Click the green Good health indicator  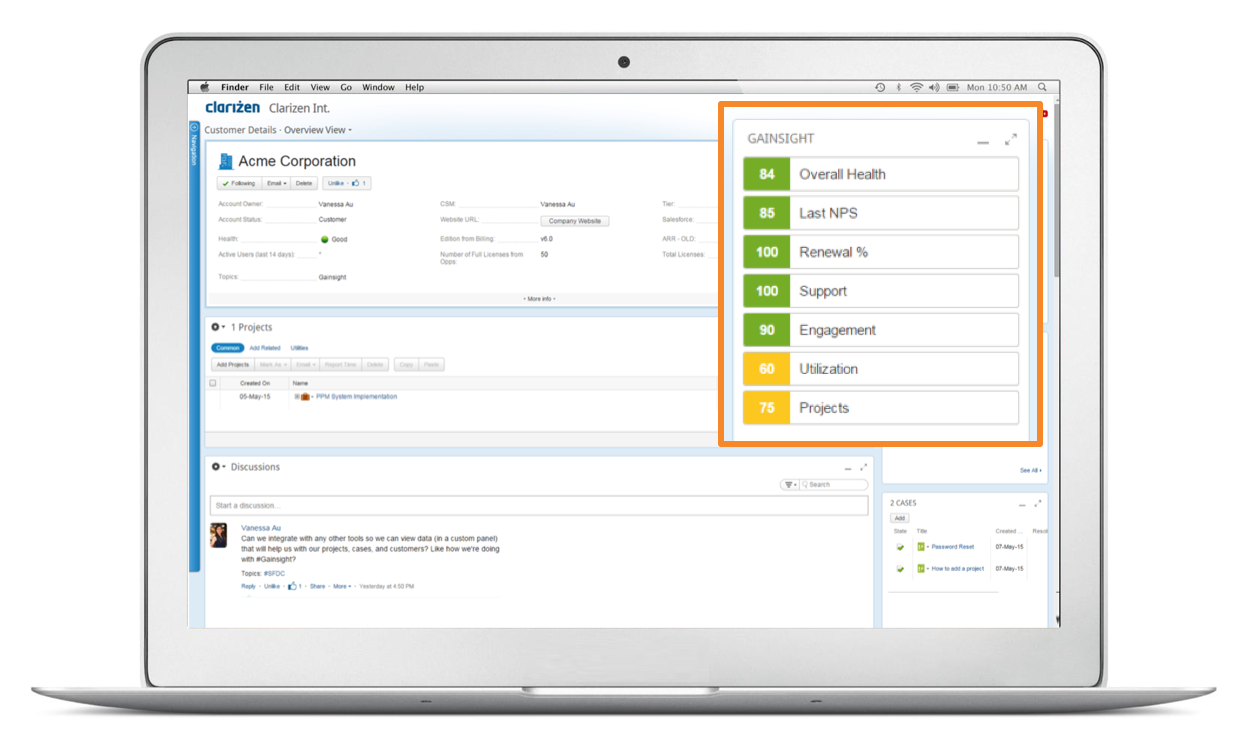(325, 240)
